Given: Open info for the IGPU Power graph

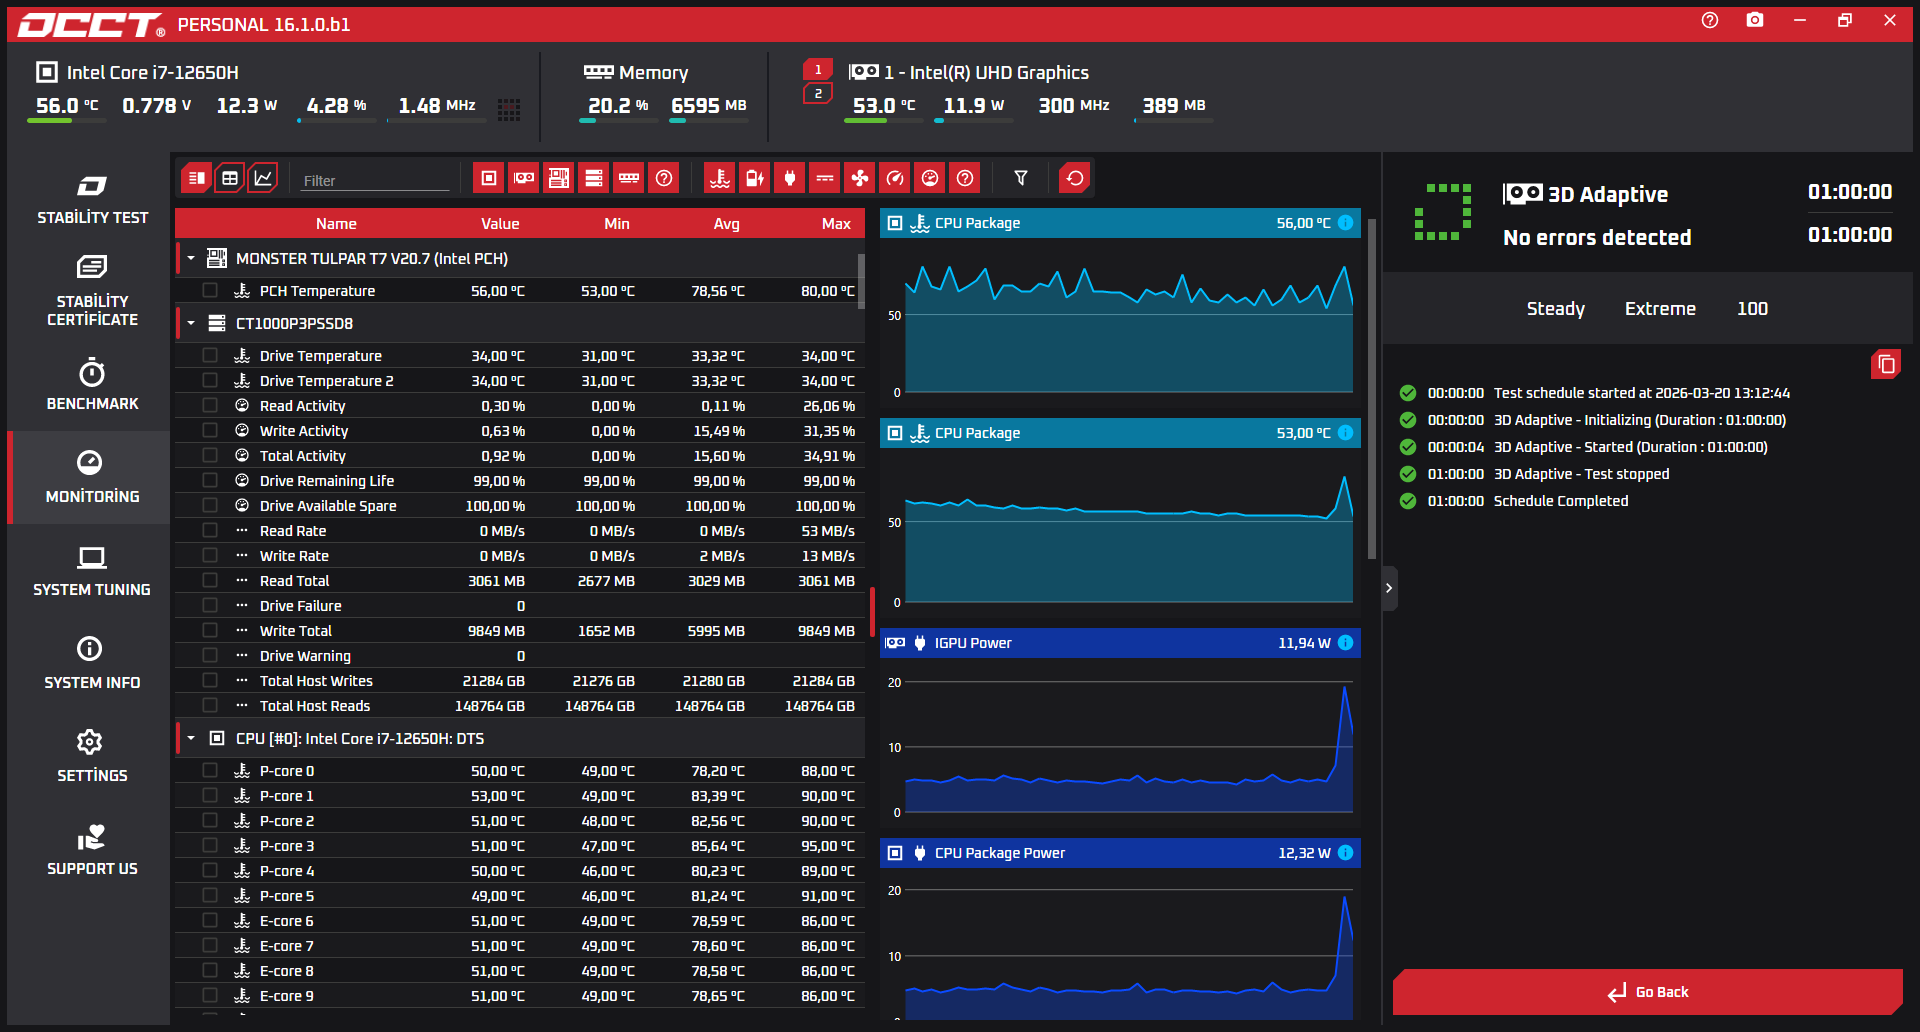Looking at the screenshot, I should tap(1346, 643).
